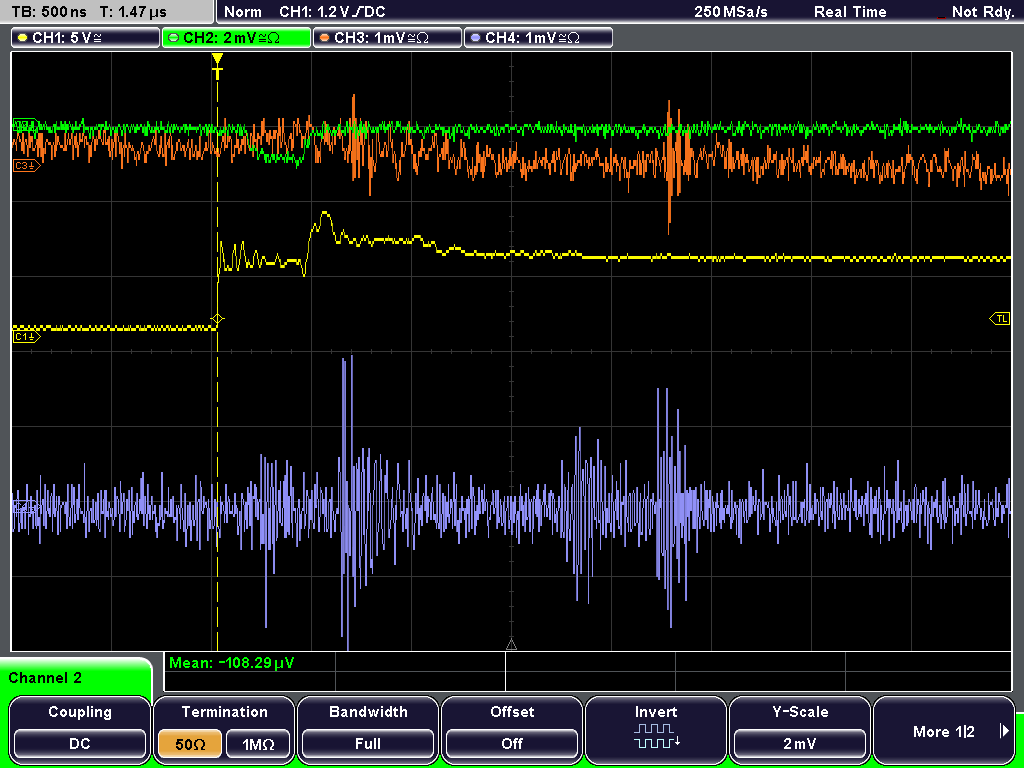The width and height of the screenshot is (1024, 768).
Task: Select the CH3: 1 mV channel tab
Action: tap(387, 37)
